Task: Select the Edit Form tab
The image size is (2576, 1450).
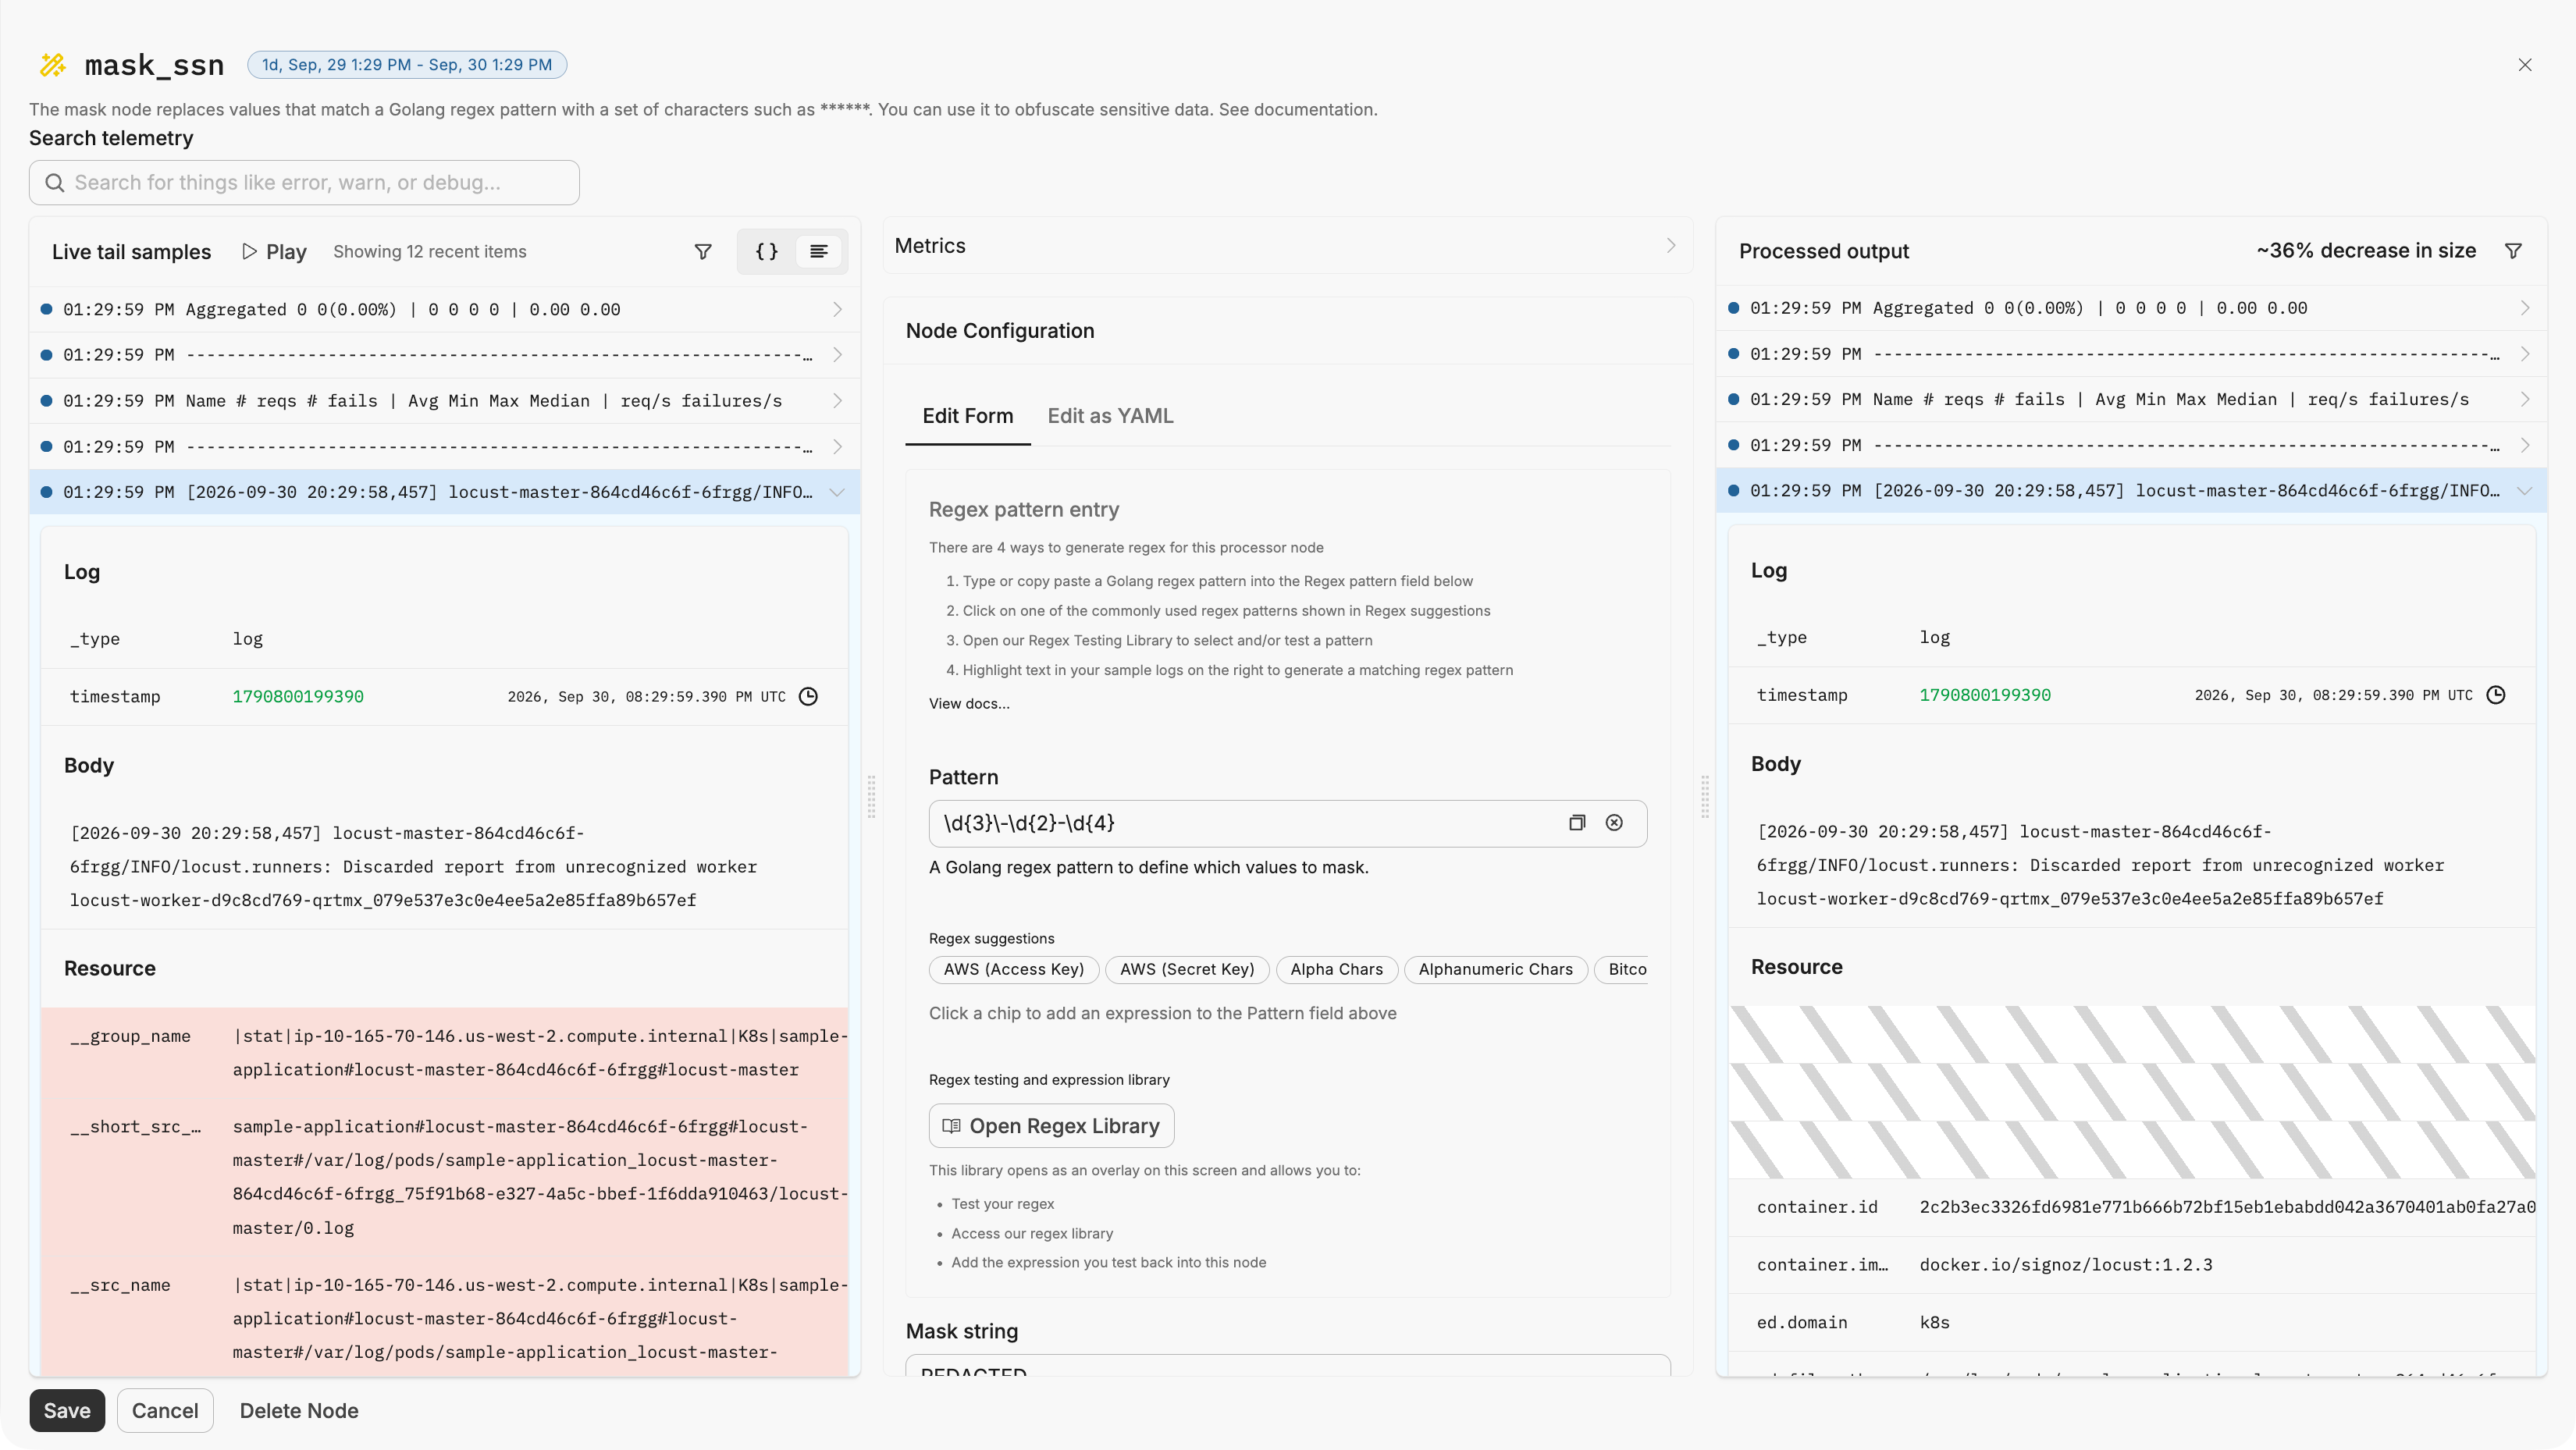Action: pyautogui.click(x=967, y=416)
